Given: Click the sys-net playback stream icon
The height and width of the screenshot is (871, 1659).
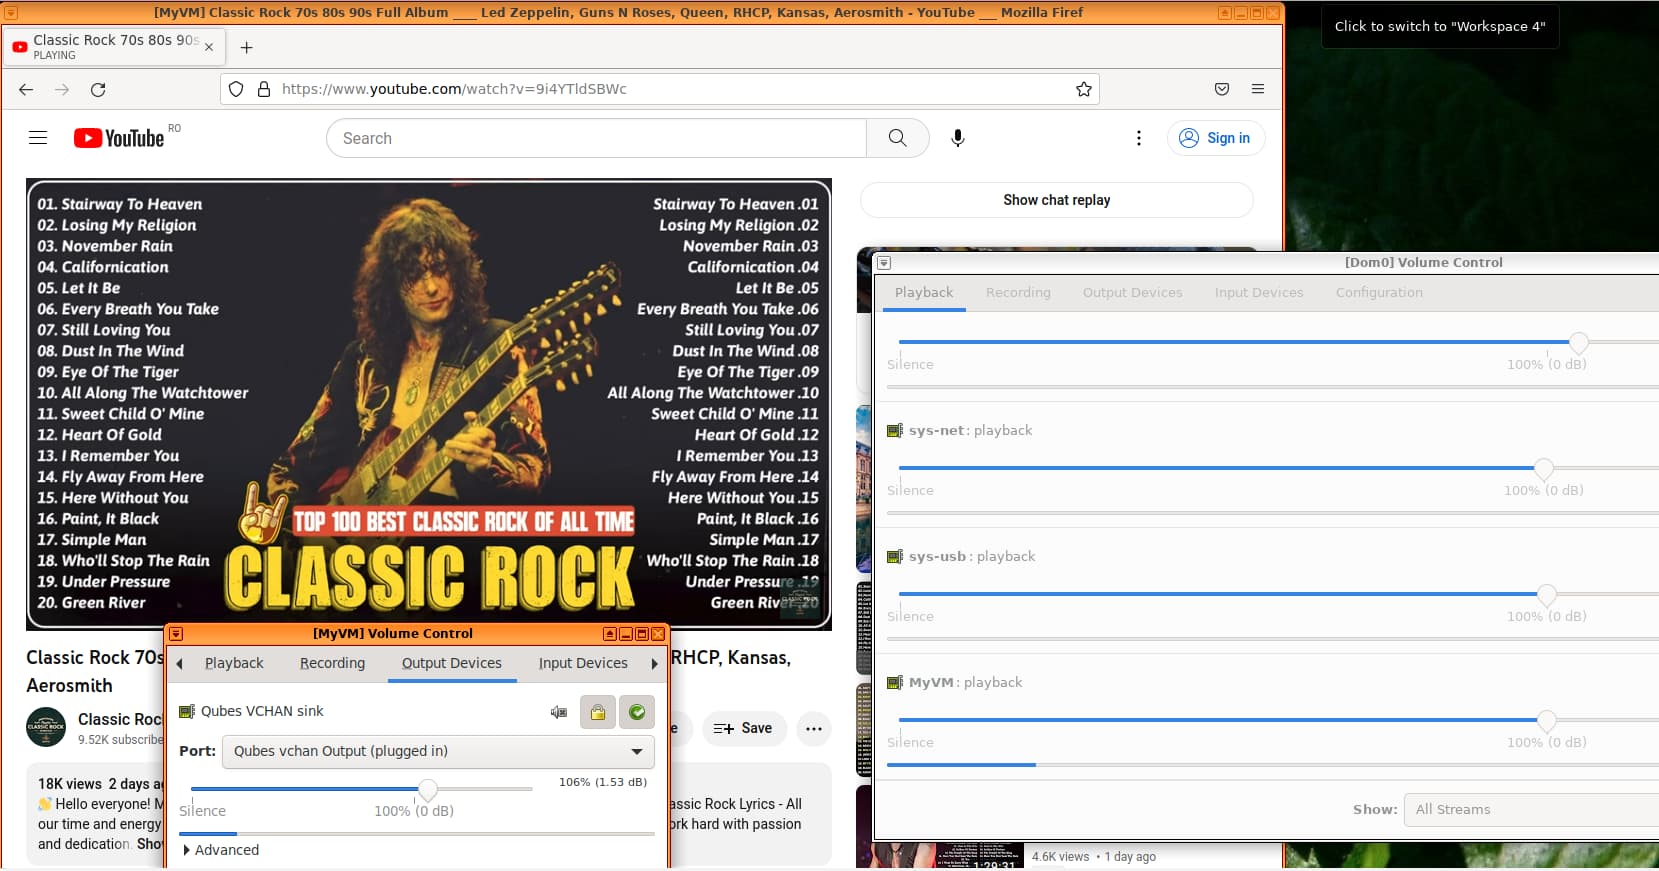Looking at the screenshot, I should [895, 431].
